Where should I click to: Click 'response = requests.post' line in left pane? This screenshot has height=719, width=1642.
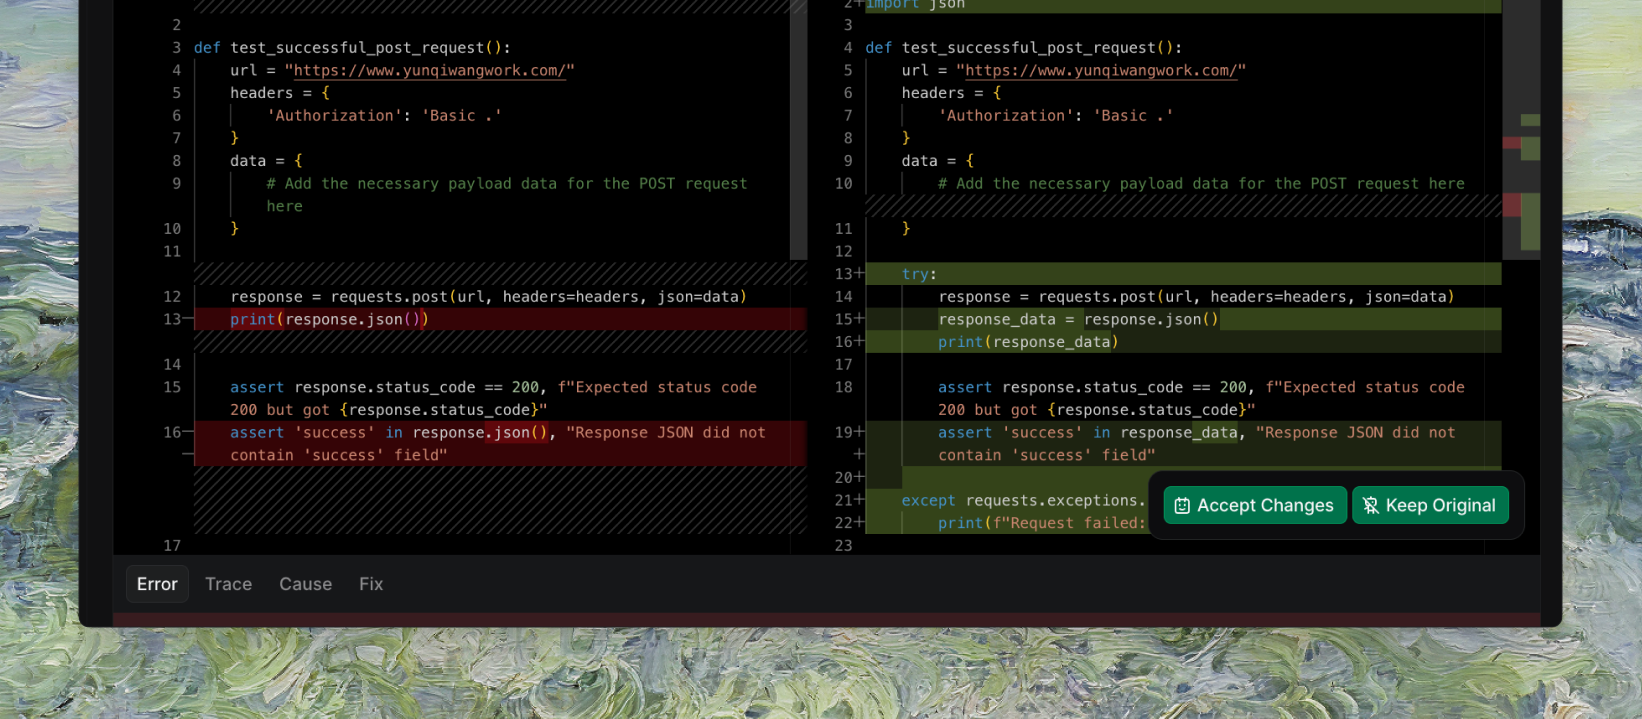(488, 297)
